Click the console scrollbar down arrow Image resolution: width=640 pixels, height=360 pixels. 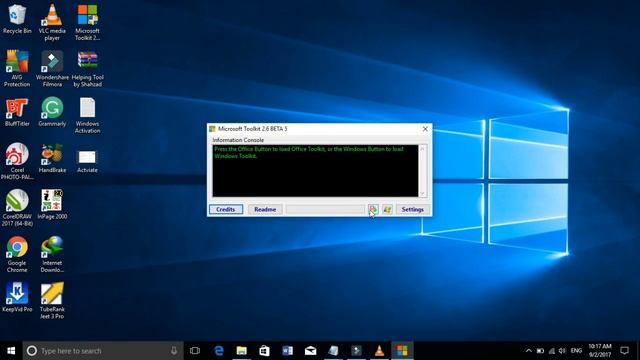click(x=422, y=193)
